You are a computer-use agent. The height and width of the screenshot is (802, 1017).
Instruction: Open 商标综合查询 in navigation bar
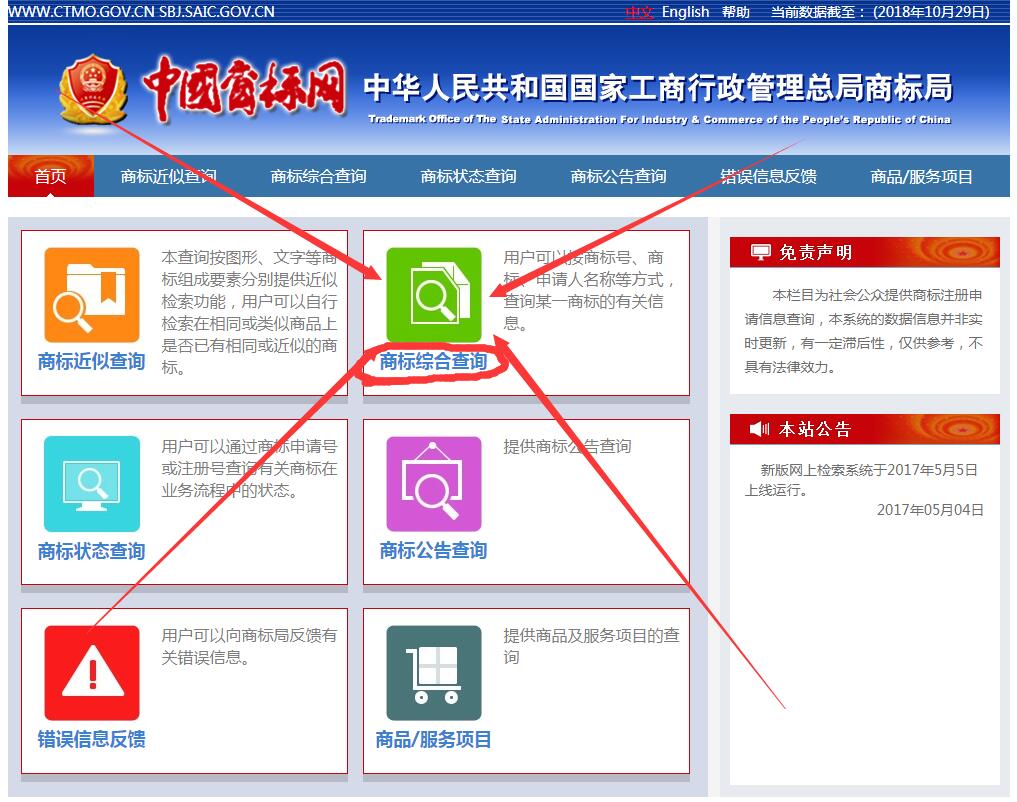[318, 176]
